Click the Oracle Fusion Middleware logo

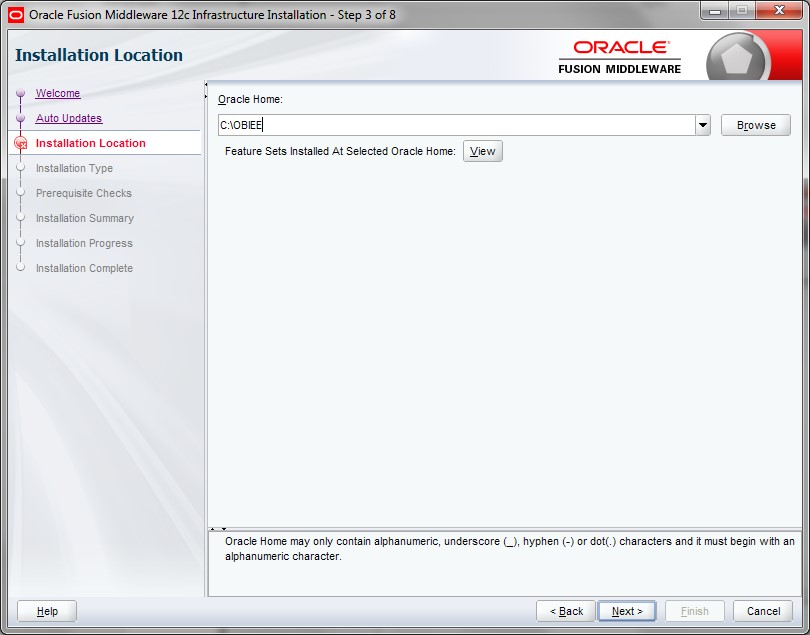pos(619,57)
